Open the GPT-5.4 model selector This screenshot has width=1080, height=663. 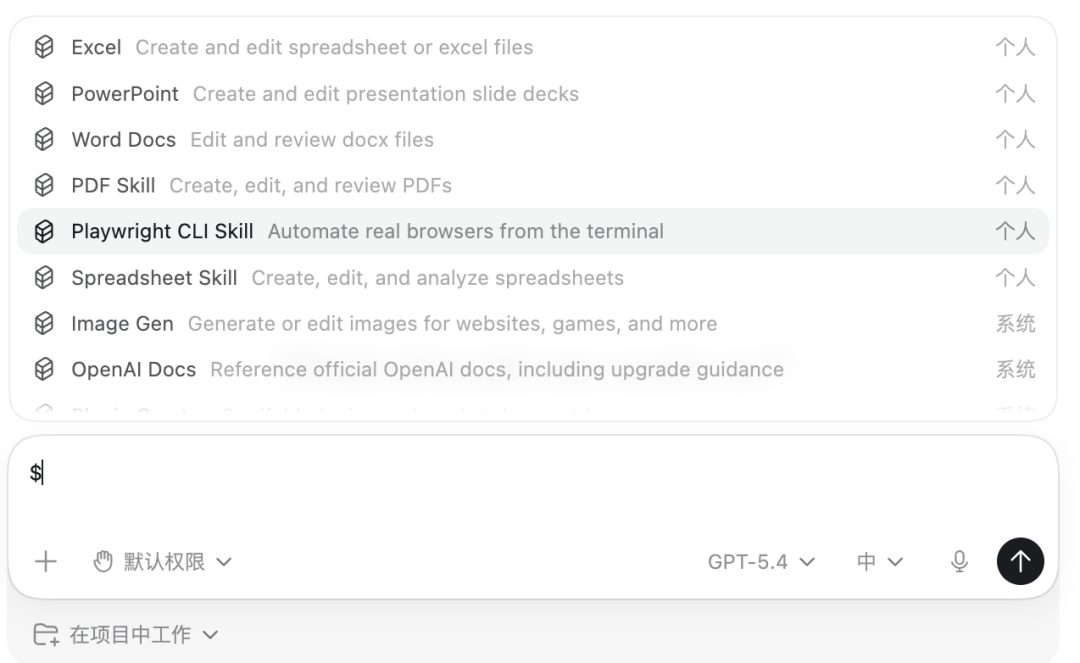tap(761, 562)
